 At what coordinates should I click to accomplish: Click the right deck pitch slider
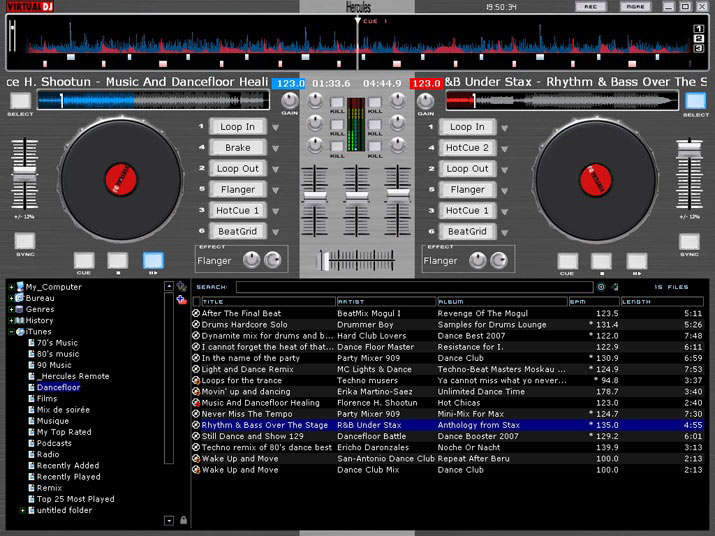tap(689, 148)
